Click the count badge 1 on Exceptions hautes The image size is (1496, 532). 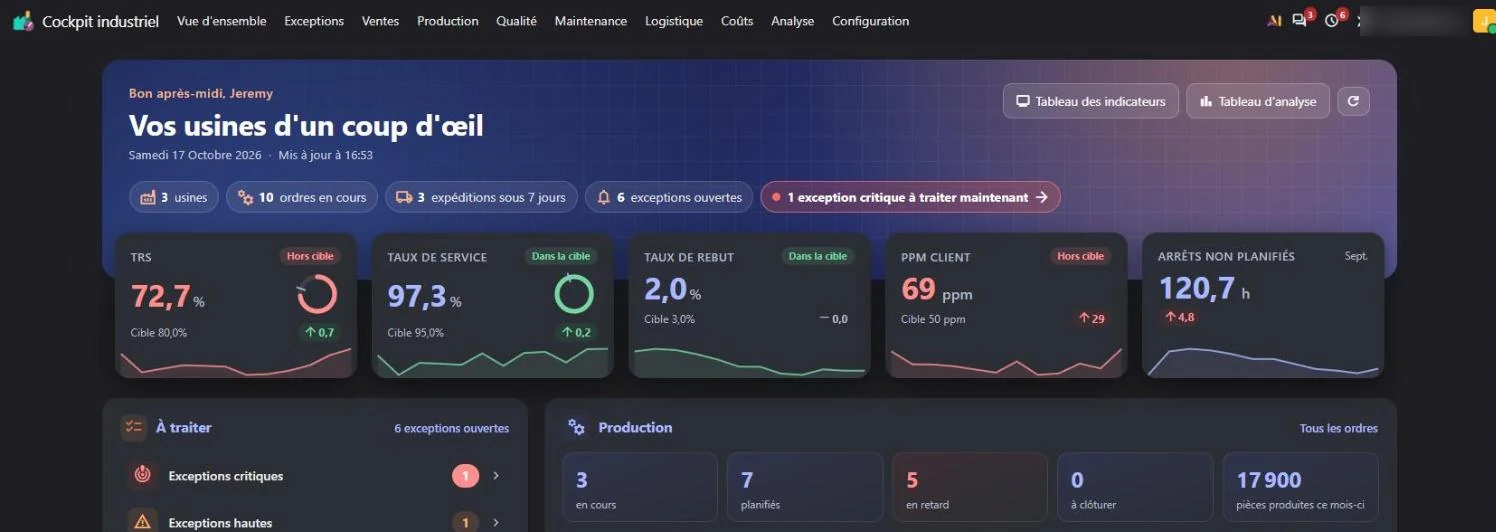click(465, 522)
